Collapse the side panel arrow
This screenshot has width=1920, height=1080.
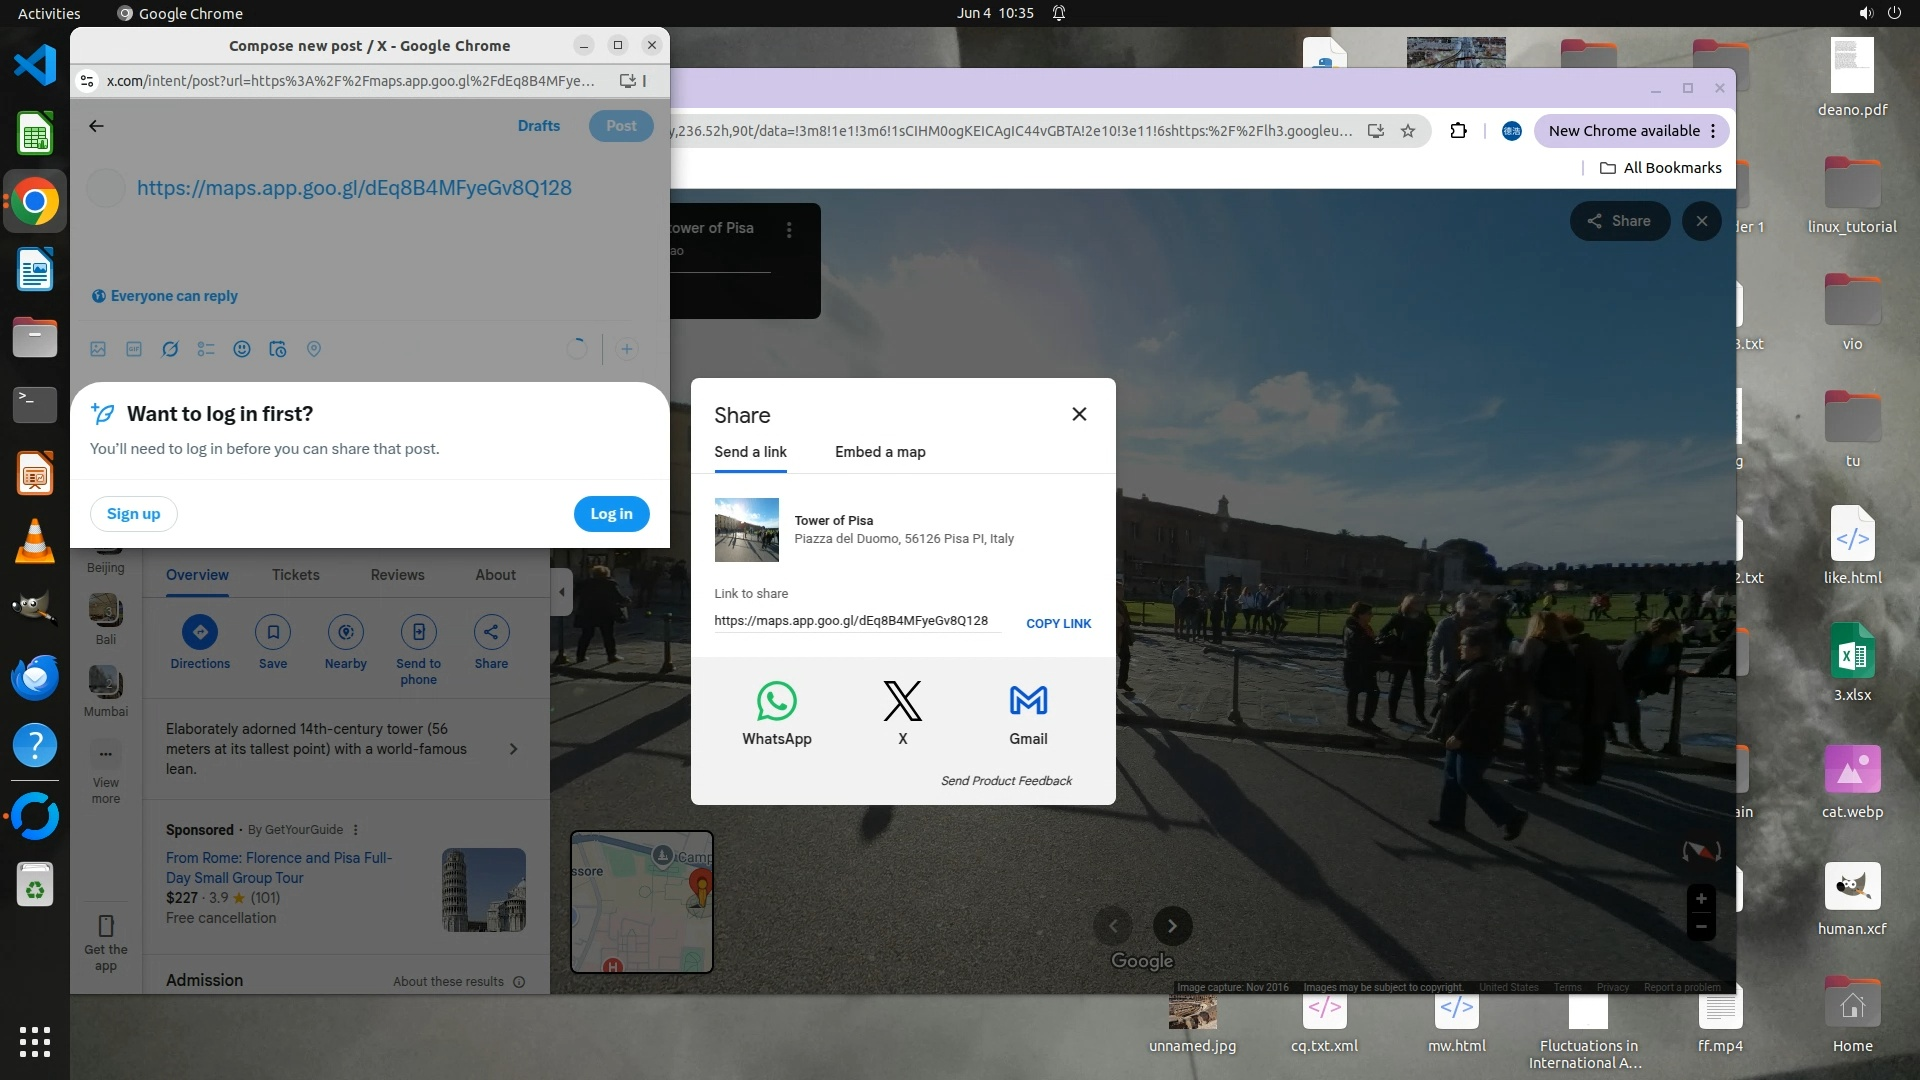point(561,592)
